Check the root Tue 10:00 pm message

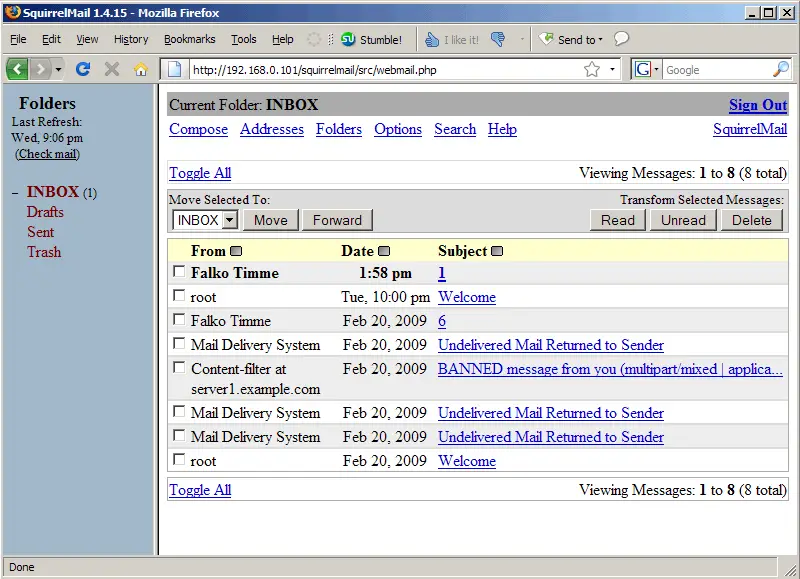tap(179, 295)
